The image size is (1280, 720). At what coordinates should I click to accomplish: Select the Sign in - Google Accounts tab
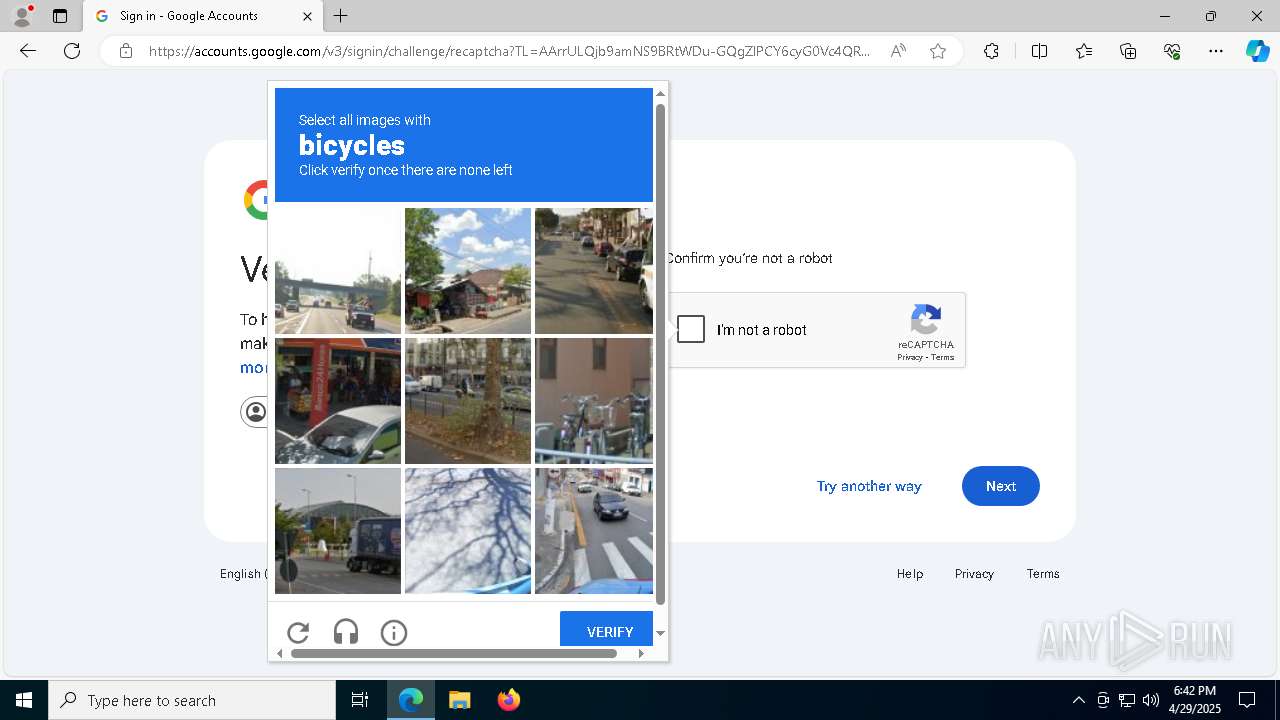(x=202, y=16)
